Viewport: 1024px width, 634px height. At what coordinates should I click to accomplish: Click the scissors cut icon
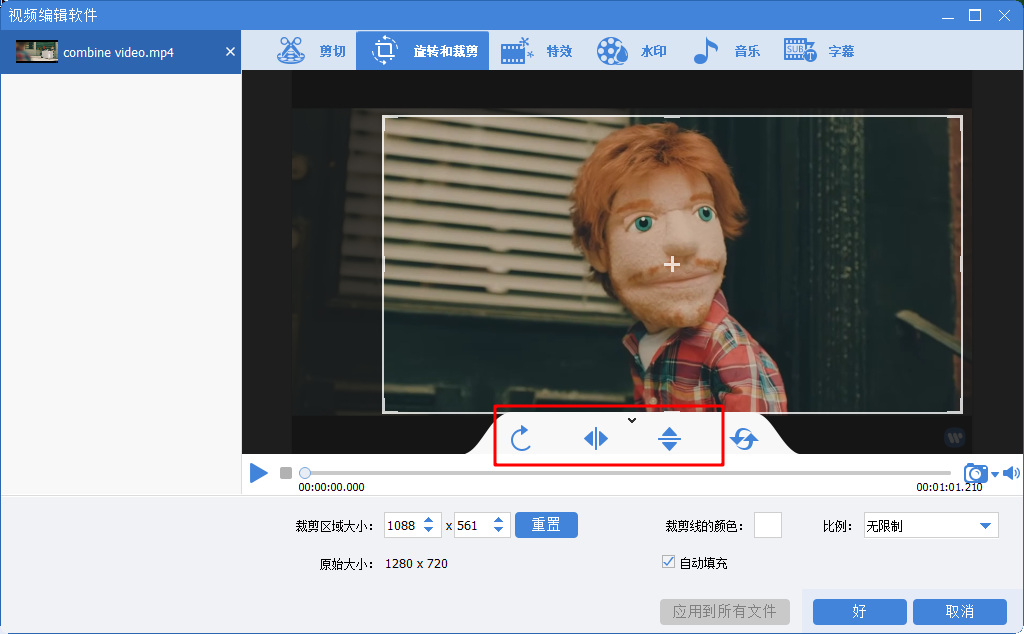coord(291,50)
